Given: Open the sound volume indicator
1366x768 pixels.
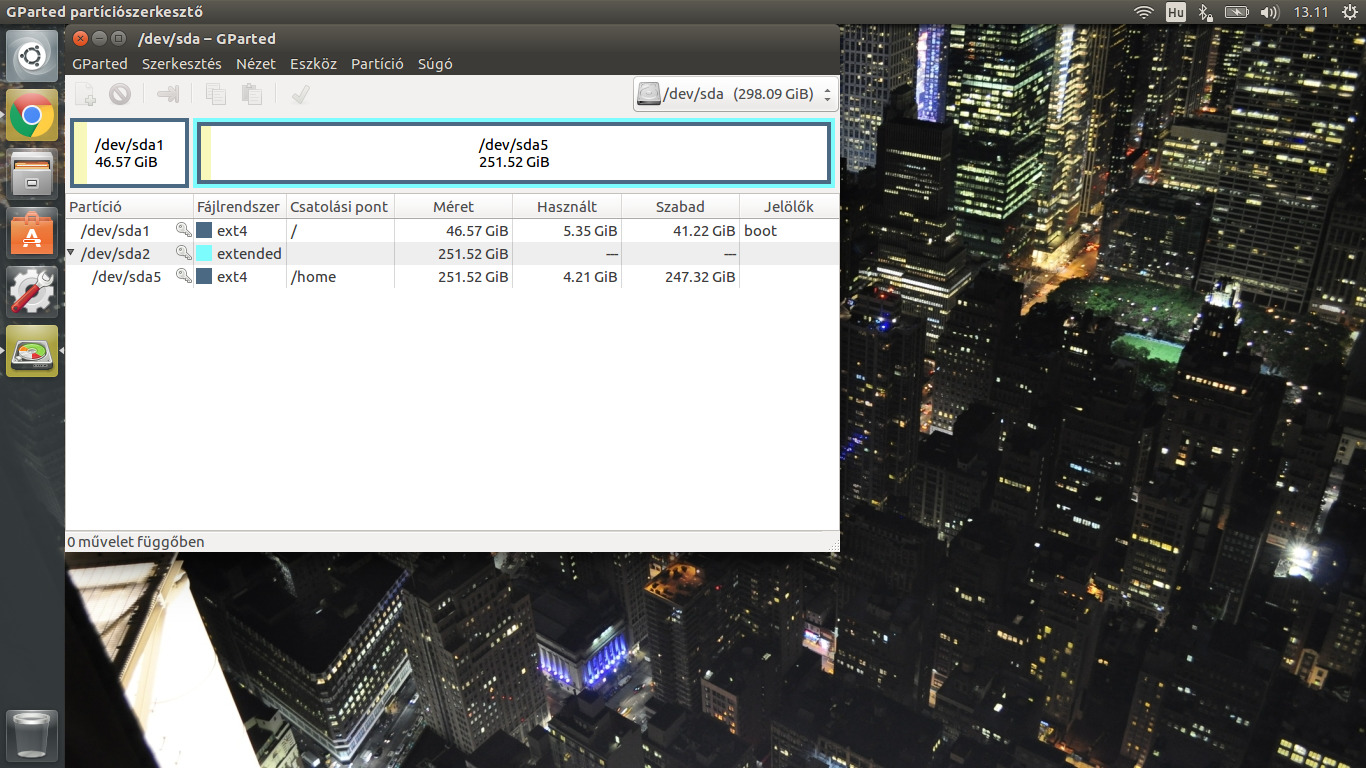Looking at the screenshot, I should (1269, 12).
